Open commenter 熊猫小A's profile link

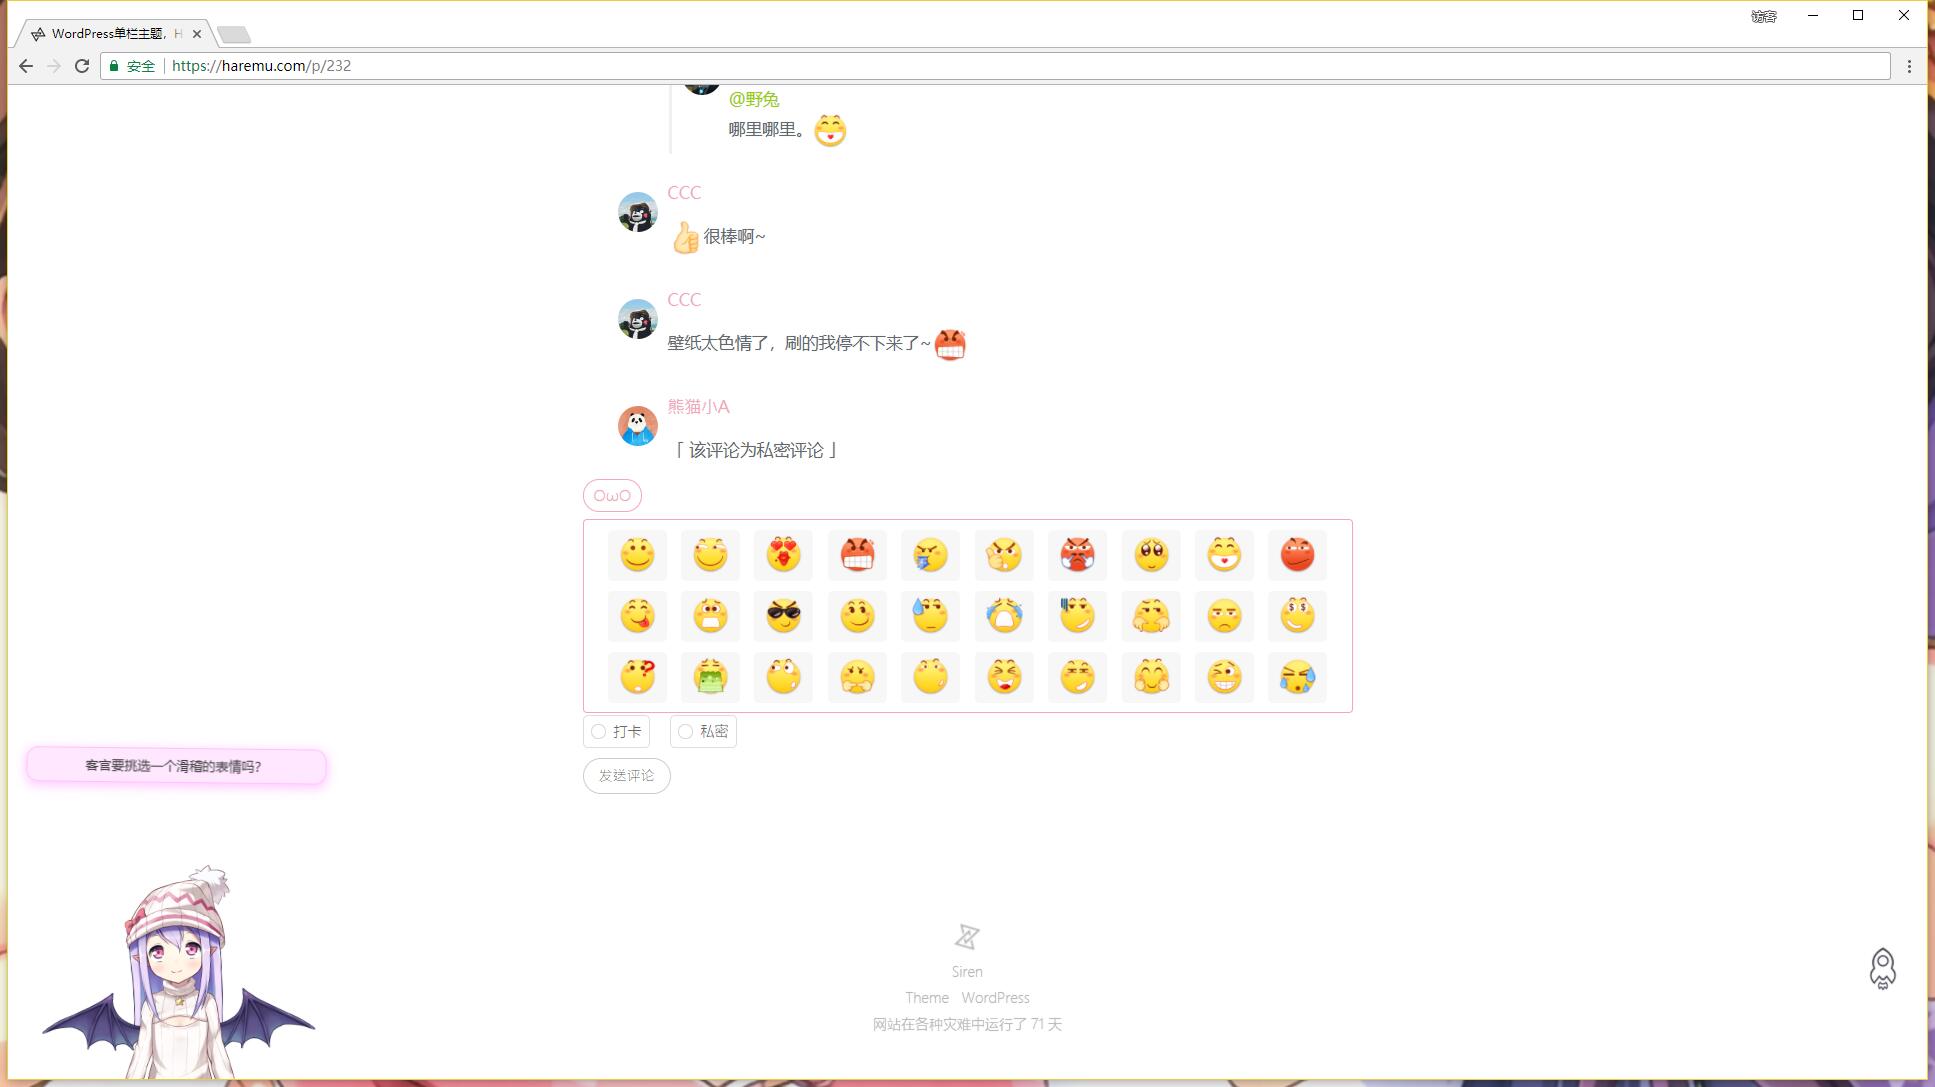(698, 407)
